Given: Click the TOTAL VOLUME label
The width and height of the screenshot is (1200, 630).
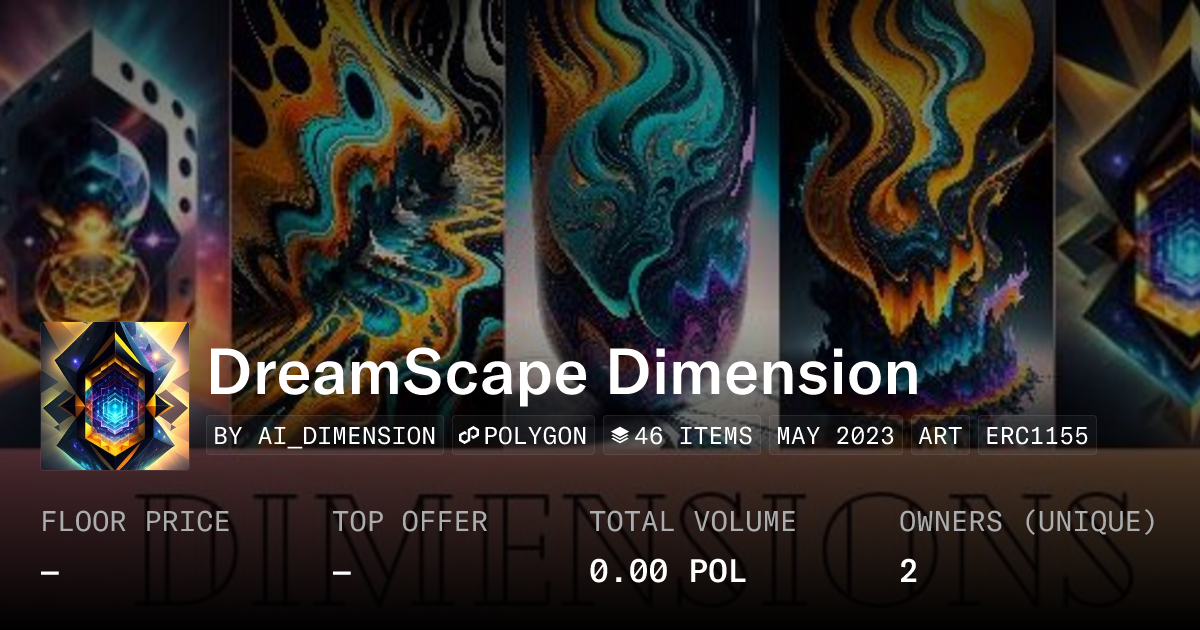Looking at the screenshot, I should pos(692,522).
